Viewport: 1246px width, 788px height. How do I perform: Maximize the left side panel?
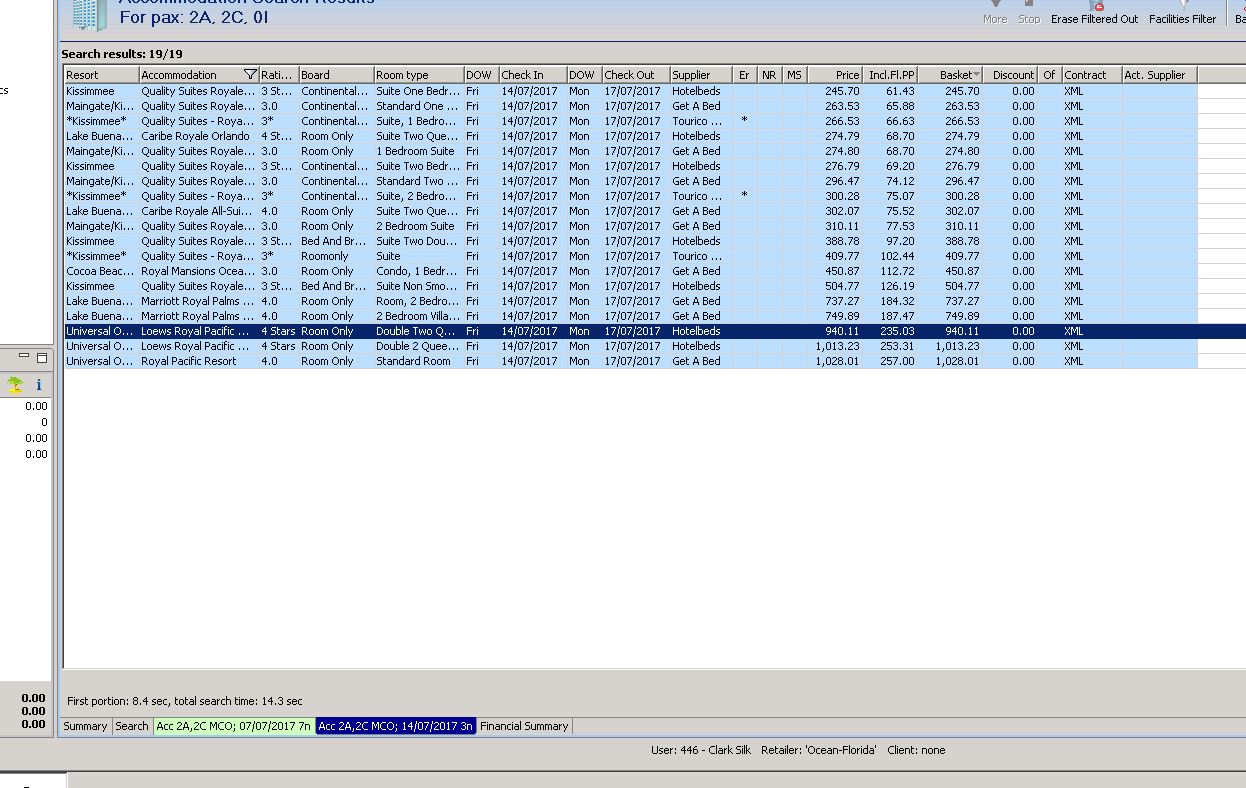pyautogui.click(x=42, y=357)
